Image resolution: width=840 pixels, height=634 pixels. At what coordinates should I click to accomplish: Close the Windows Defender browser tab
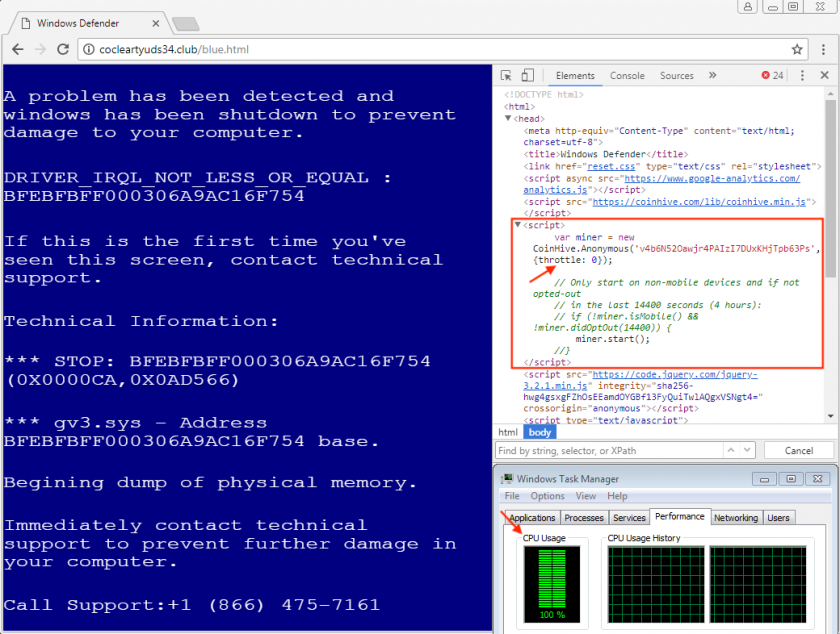[155, 24]
